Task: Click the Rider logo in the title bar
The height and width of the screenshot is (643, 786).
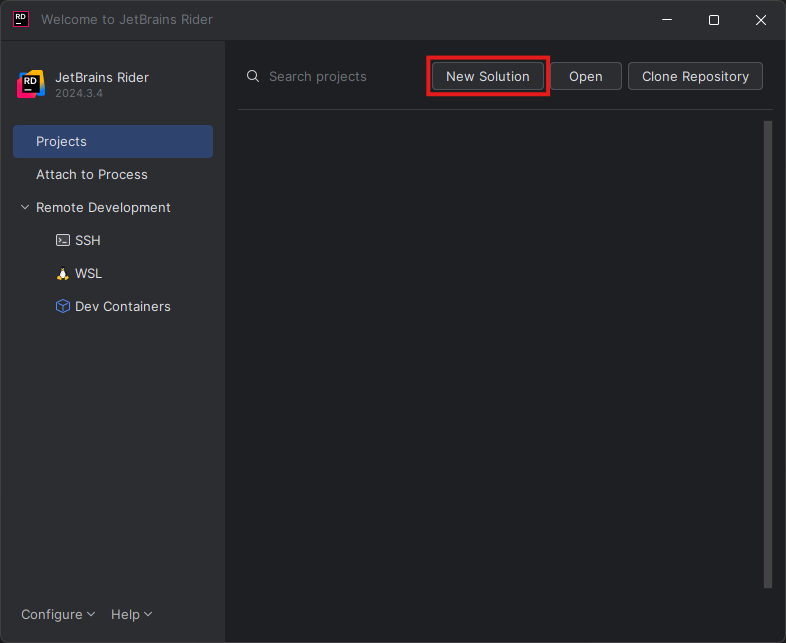Action: pyautogui.click(x=21, y=20)
